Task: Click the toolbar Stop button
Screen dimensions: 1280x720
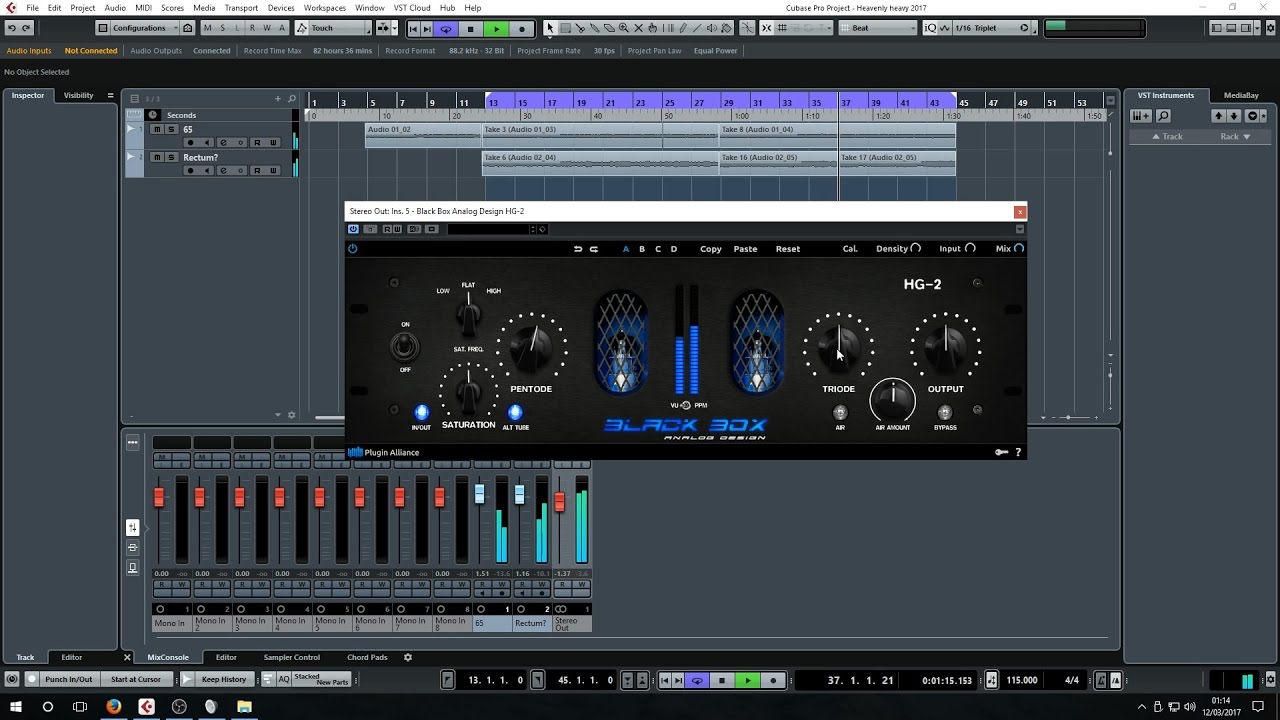Action: 470,29
